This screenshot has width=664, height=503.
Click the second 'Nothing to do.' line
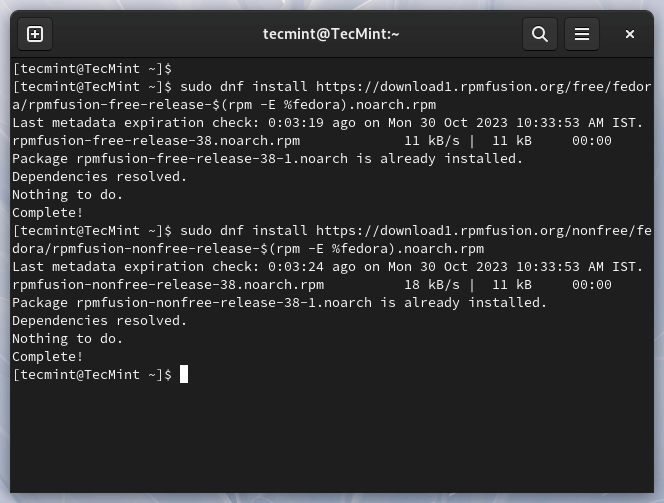[67, 339]
